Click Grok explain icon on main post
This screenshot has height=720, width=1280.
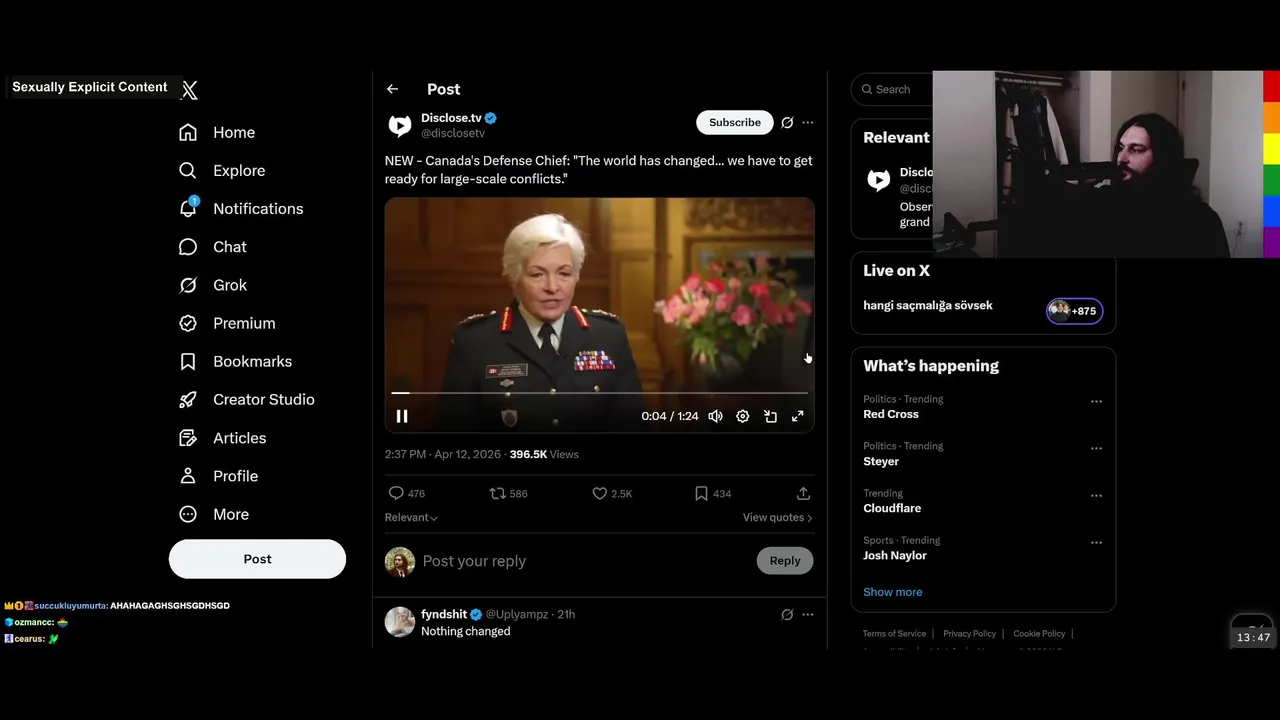click(787, 122)
